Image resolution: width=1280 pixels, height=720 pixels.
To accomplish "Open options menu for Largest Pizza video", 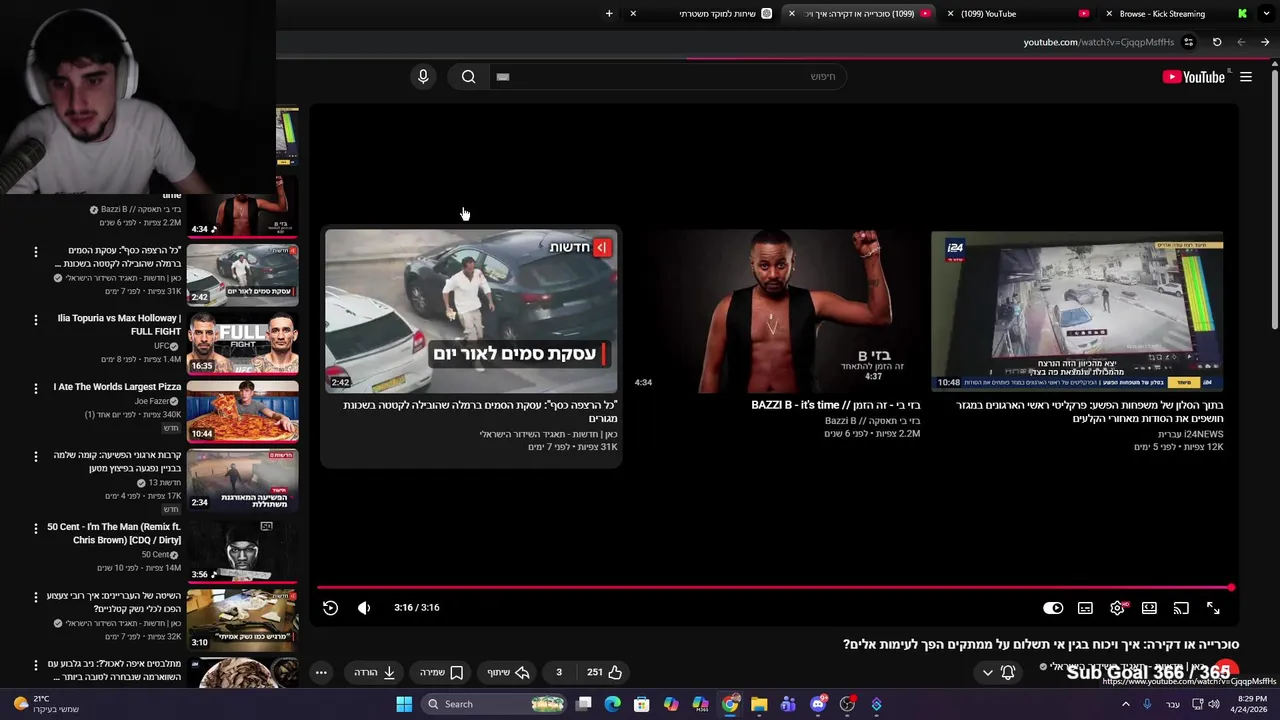I will pyautogui.click(x=35, y=388).
